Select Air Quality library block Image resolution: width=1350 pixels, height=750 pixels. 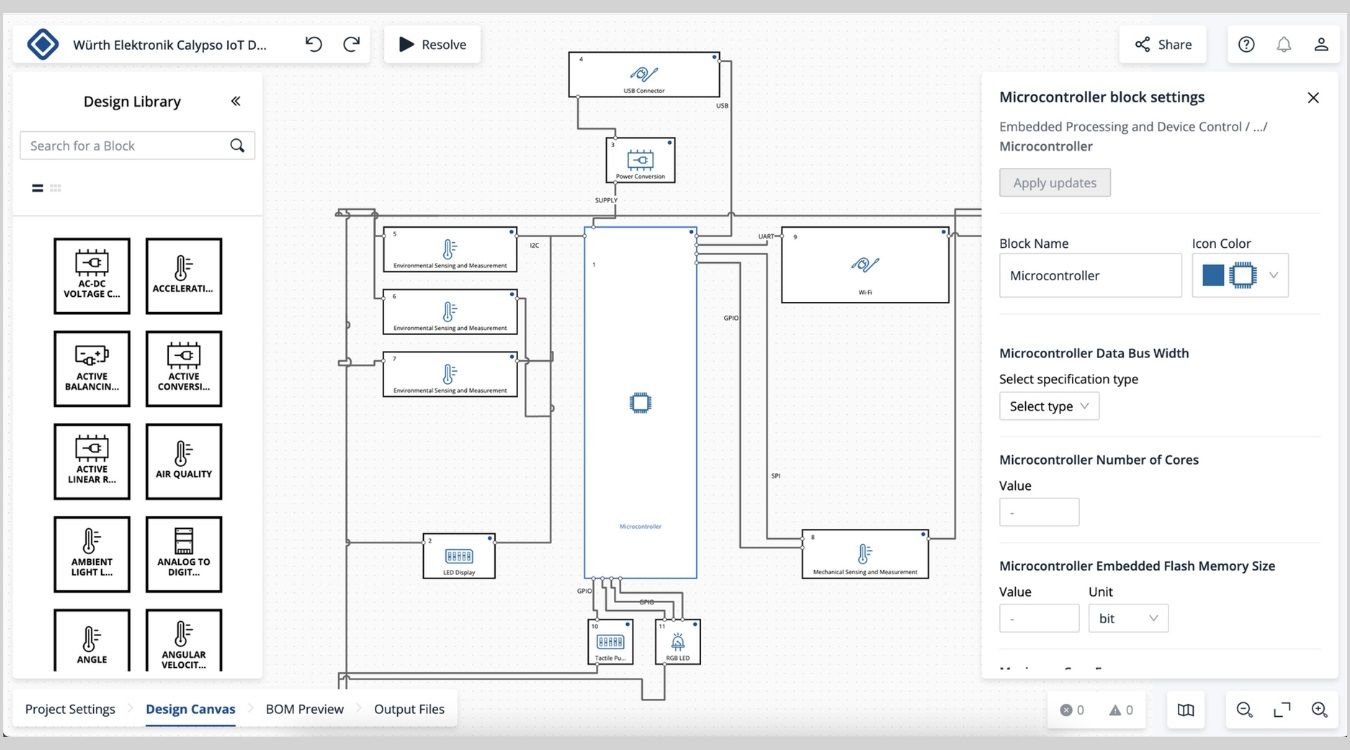pos(184,462)
